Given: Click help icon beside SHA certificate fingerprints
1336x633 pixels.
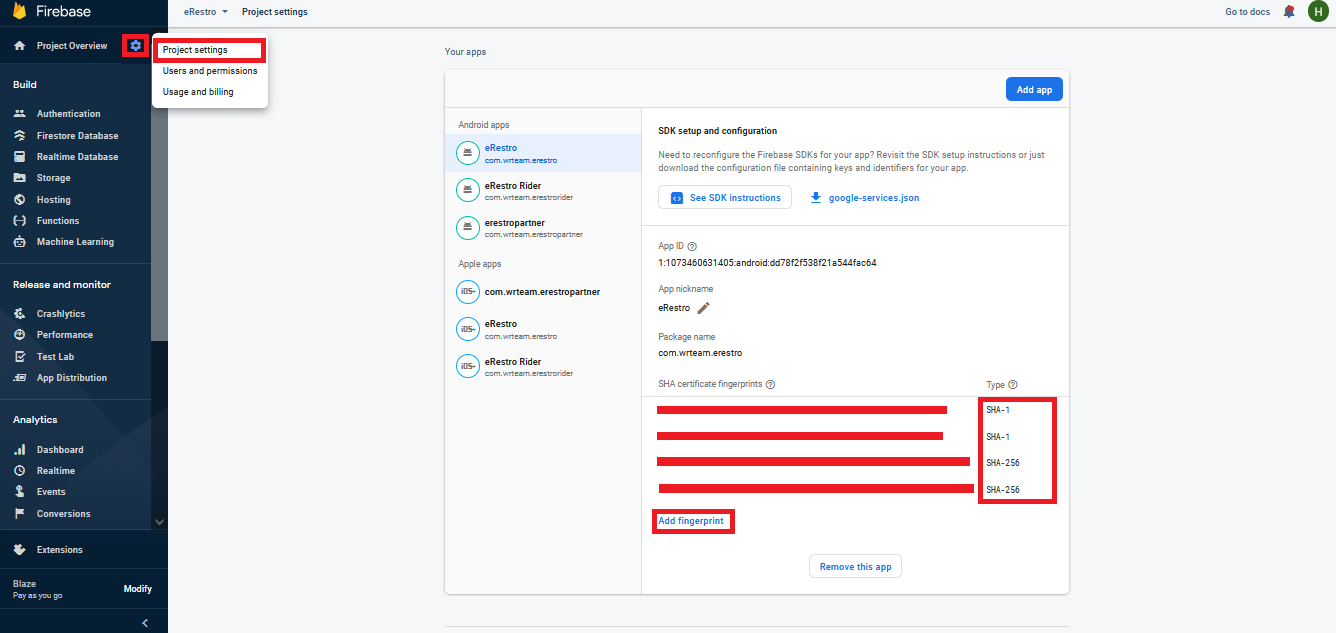Looking at the screenshot, I should [x=771, y=385].
